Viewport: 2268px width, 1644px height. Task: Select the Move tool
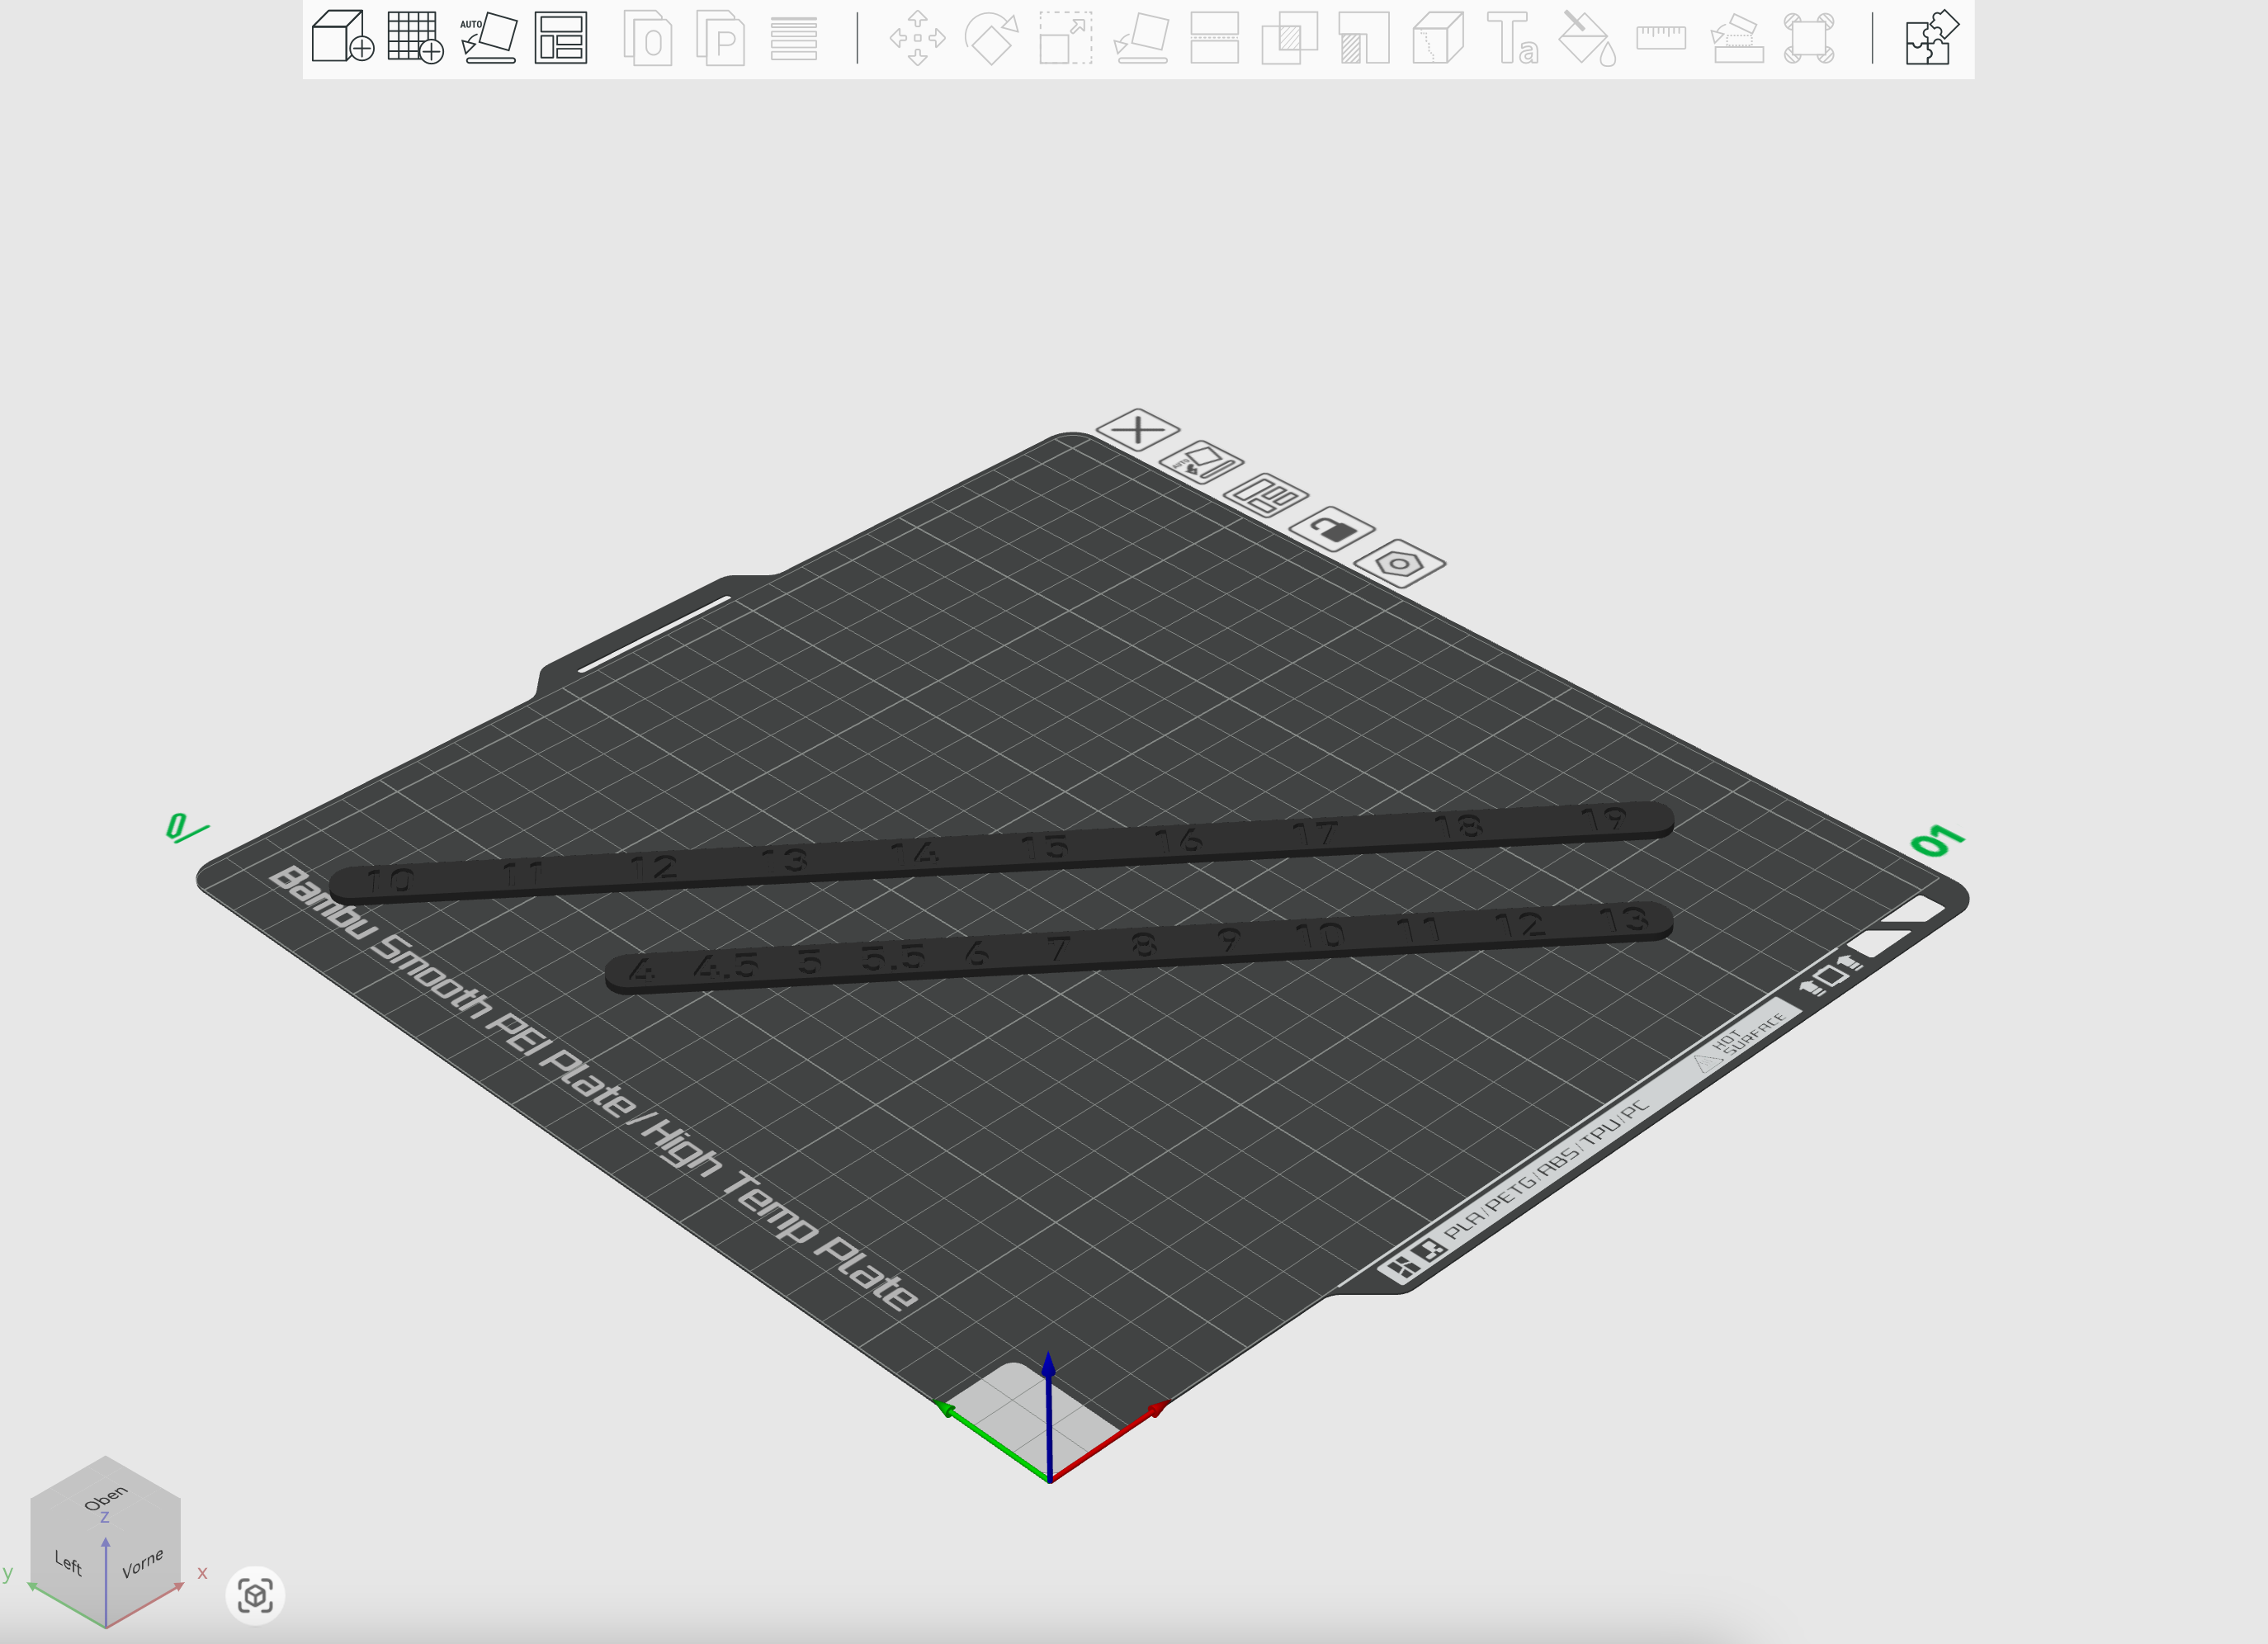pos(917,38)
